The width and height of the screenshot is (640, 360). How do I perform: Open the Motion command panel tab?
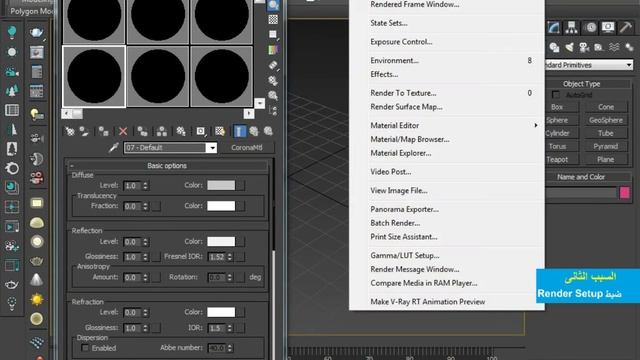pos(590,27)
